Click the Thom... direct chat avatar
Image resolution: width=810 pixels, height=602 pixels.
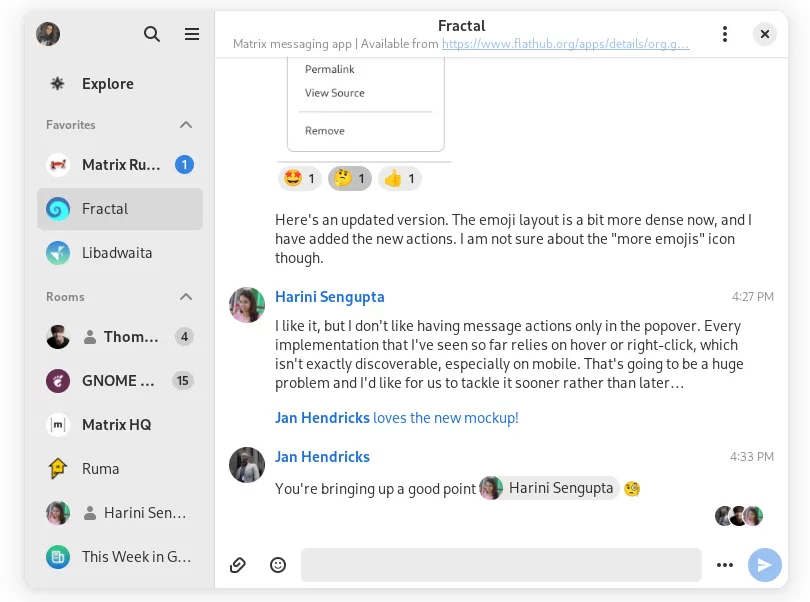coord(58,337)
